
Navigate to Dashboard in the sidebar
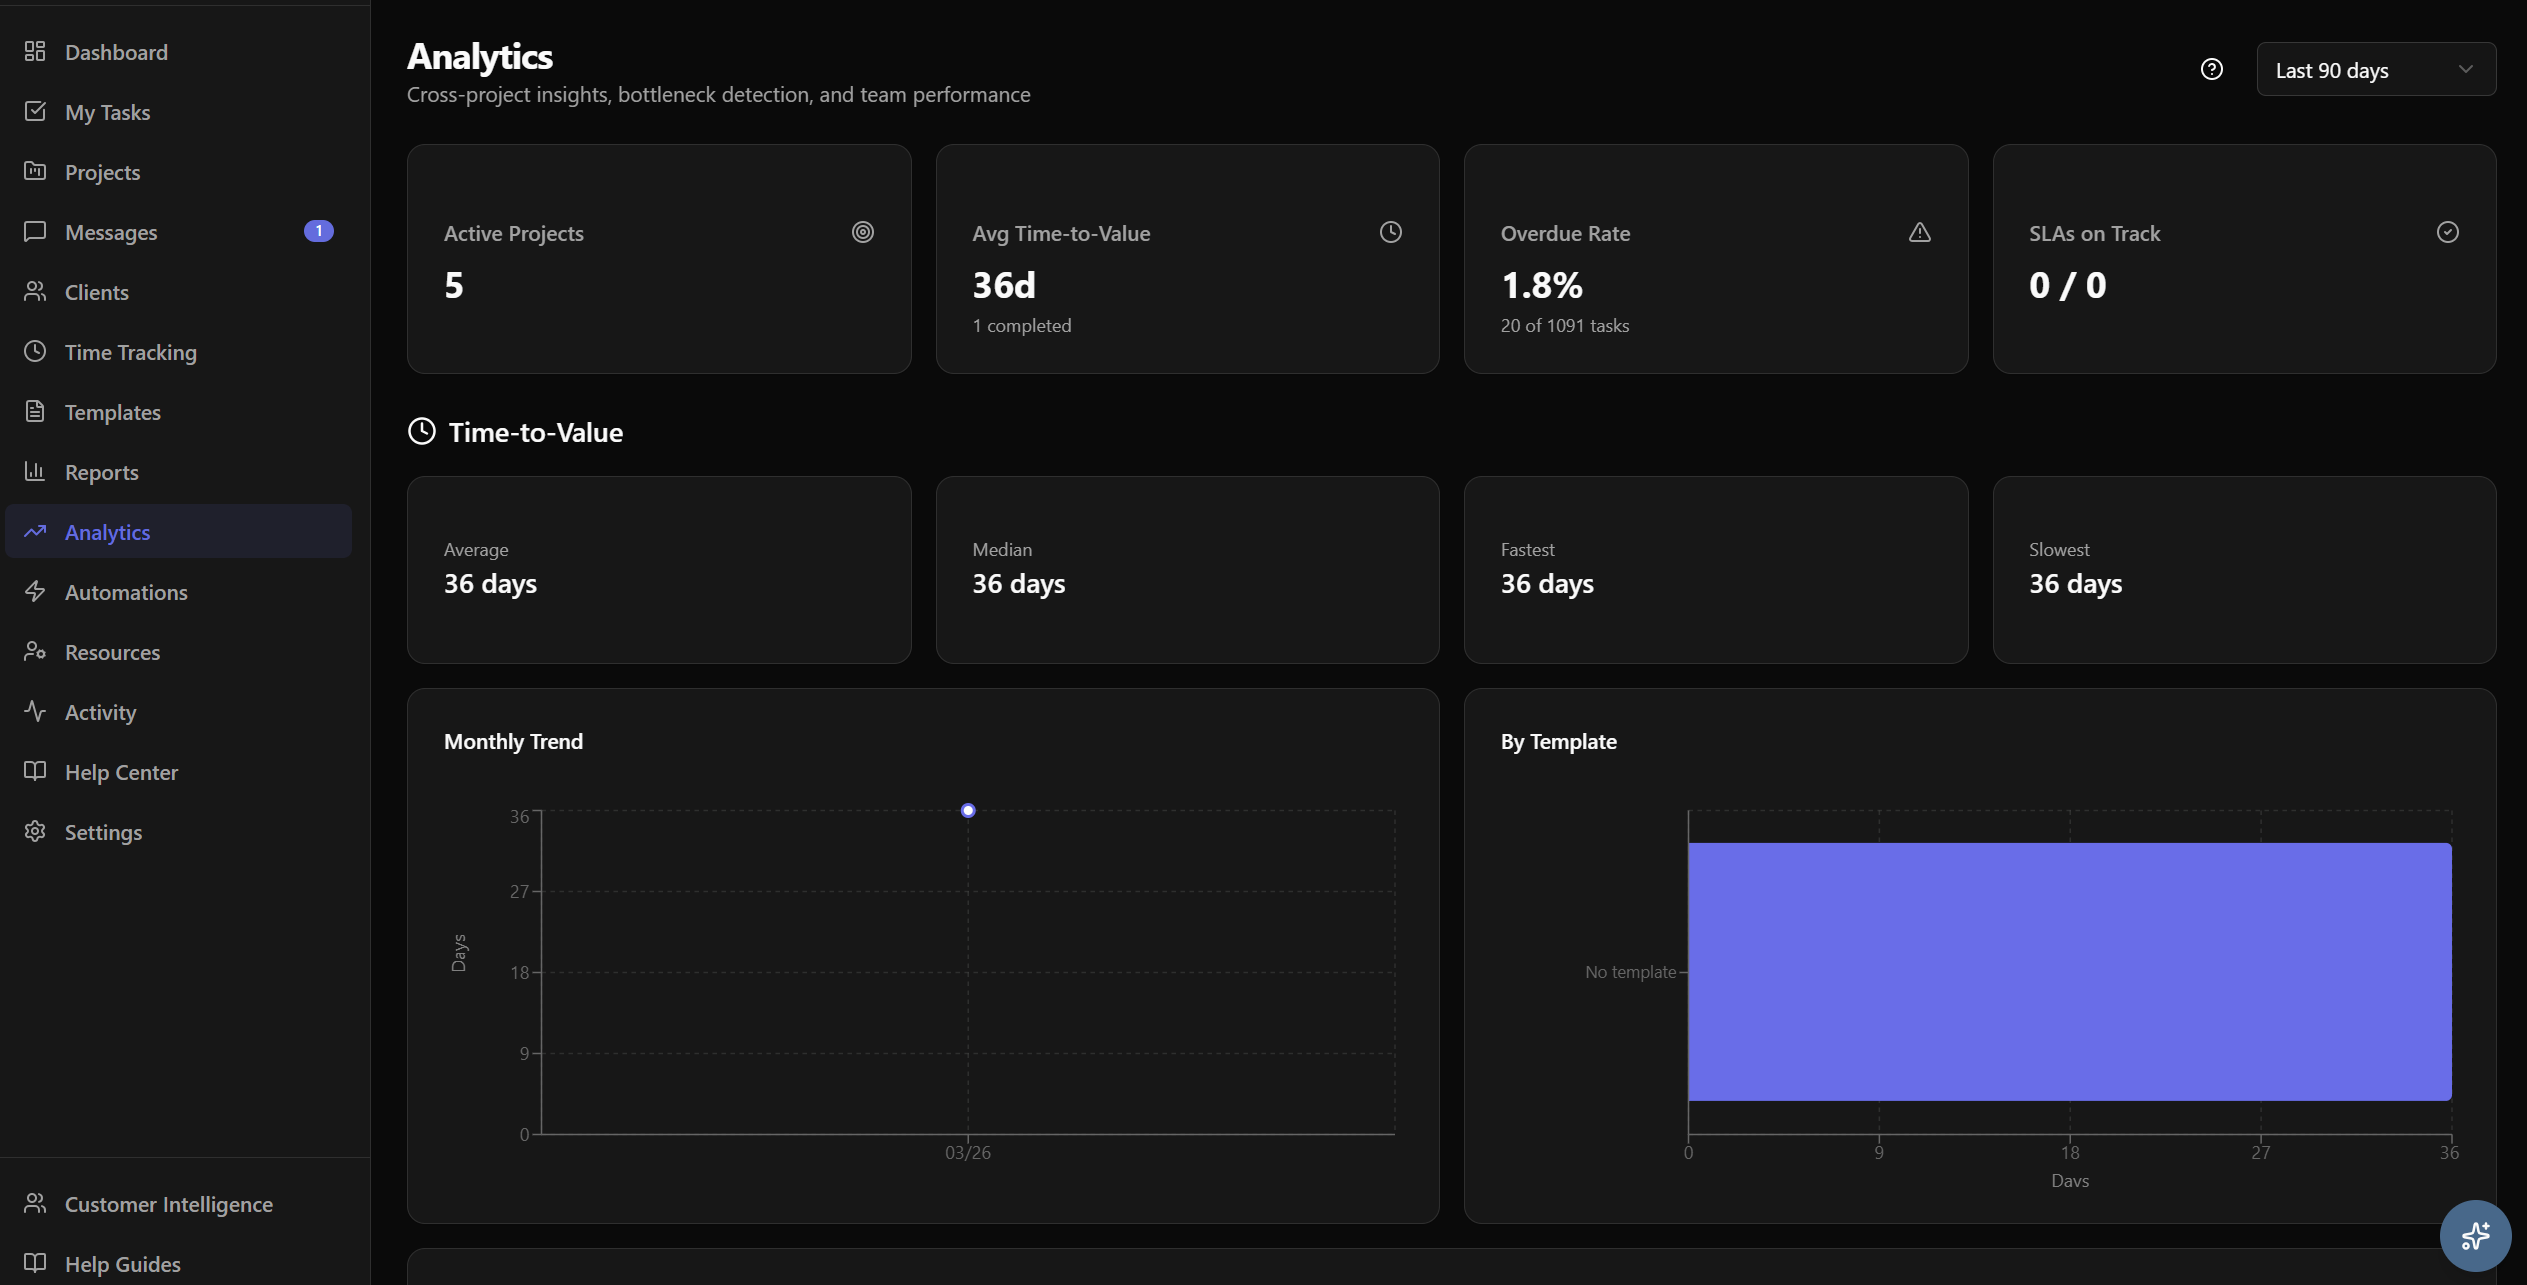tap(115, 51)
